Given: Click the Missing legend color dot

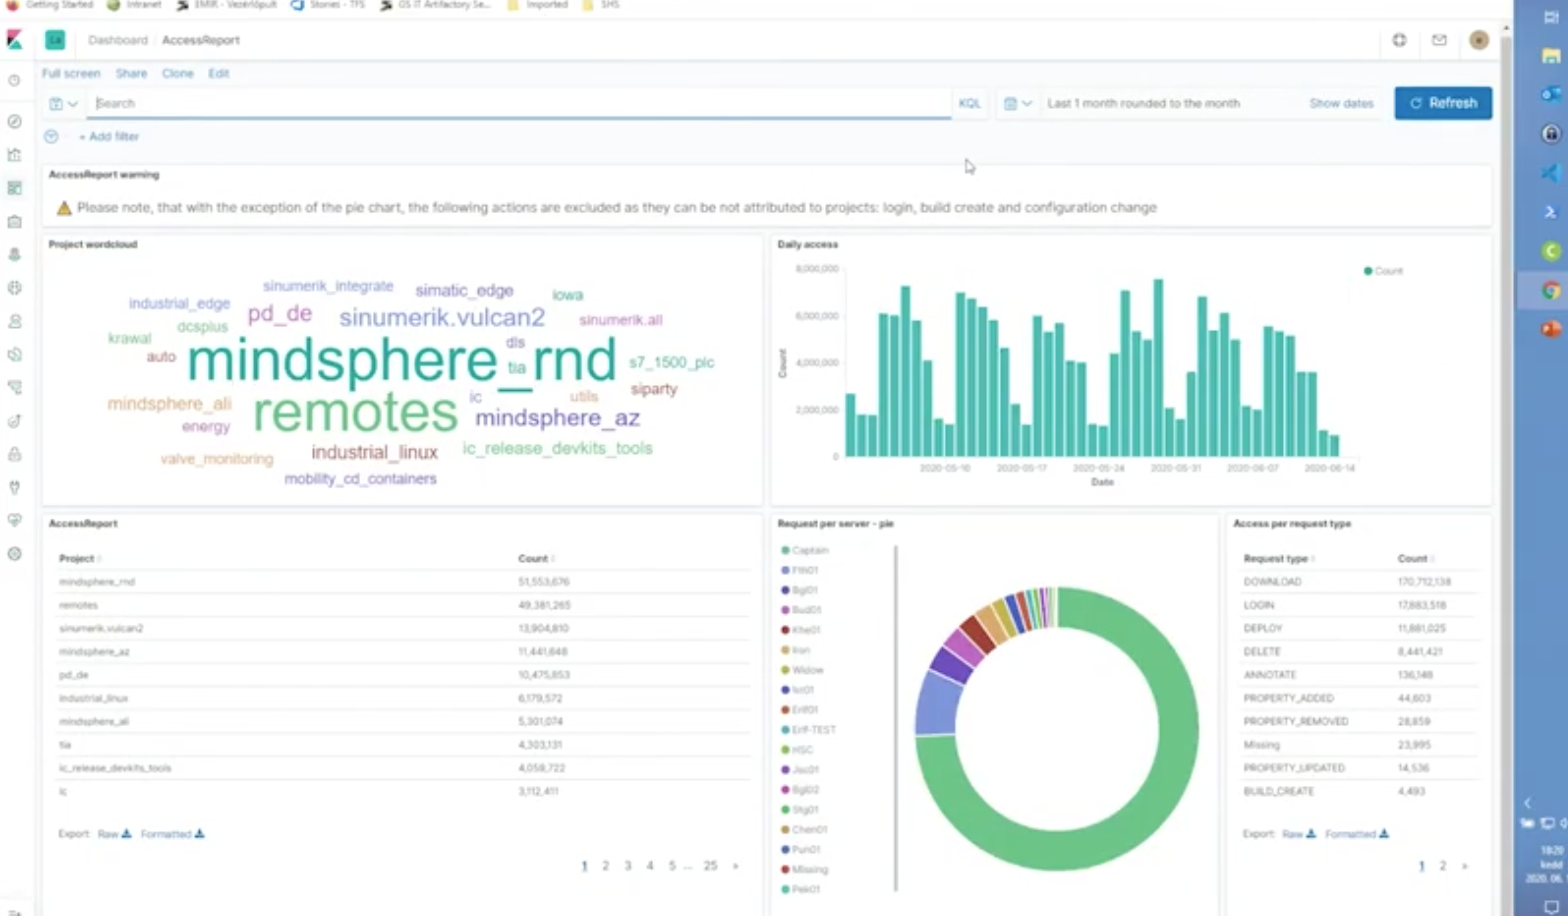Looking at the screenshot, I should [785, 869].
